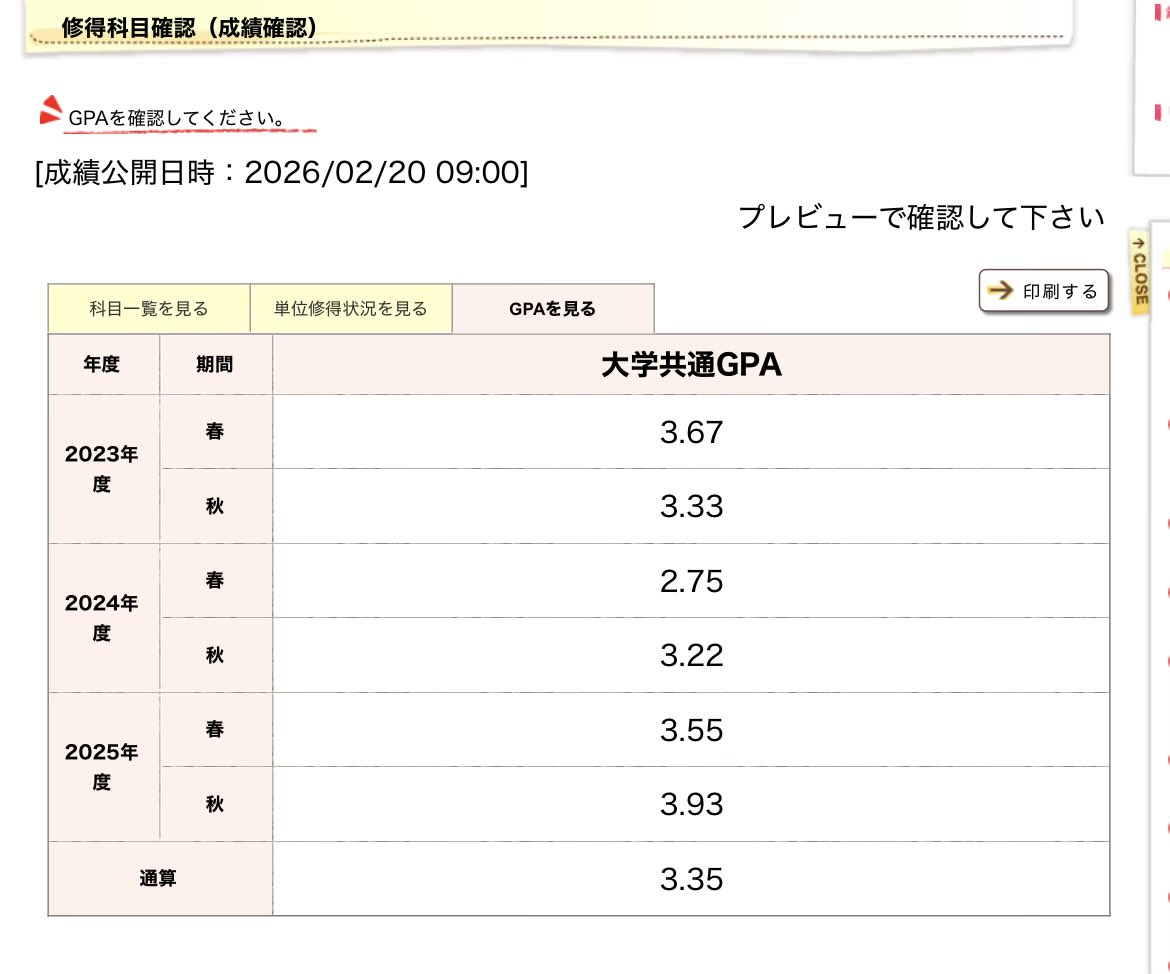
Task: Click the 2024年度 row label
Action: 103,618
